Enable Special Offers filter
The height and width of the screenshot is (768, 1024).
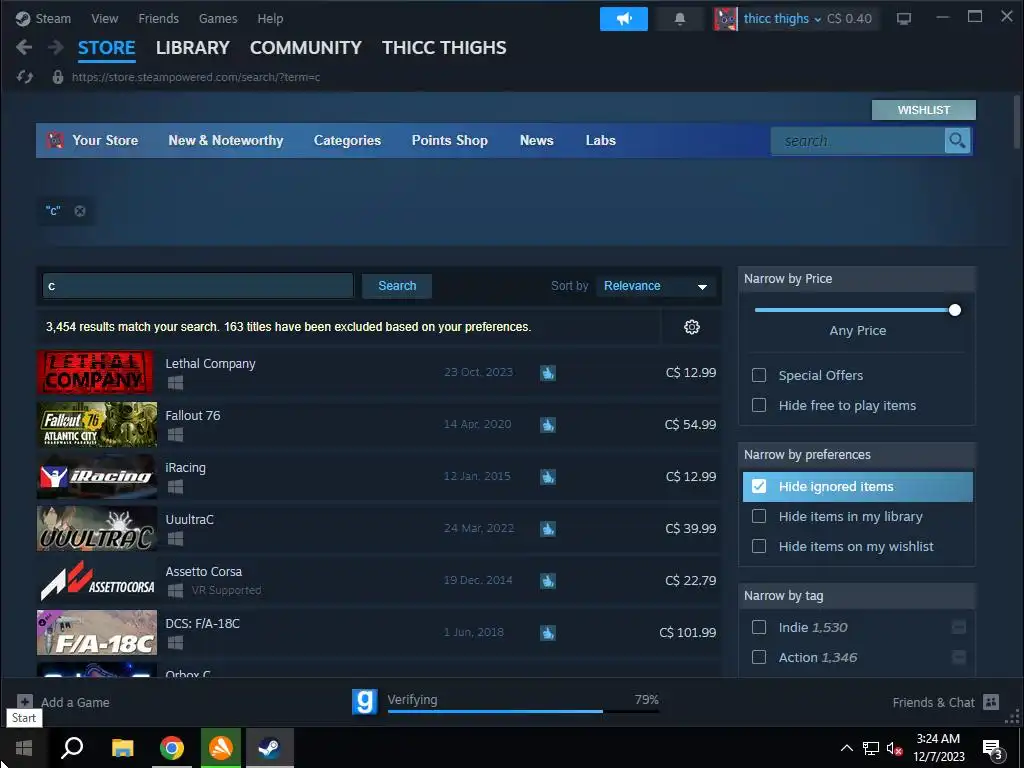(x=759, y=376)
